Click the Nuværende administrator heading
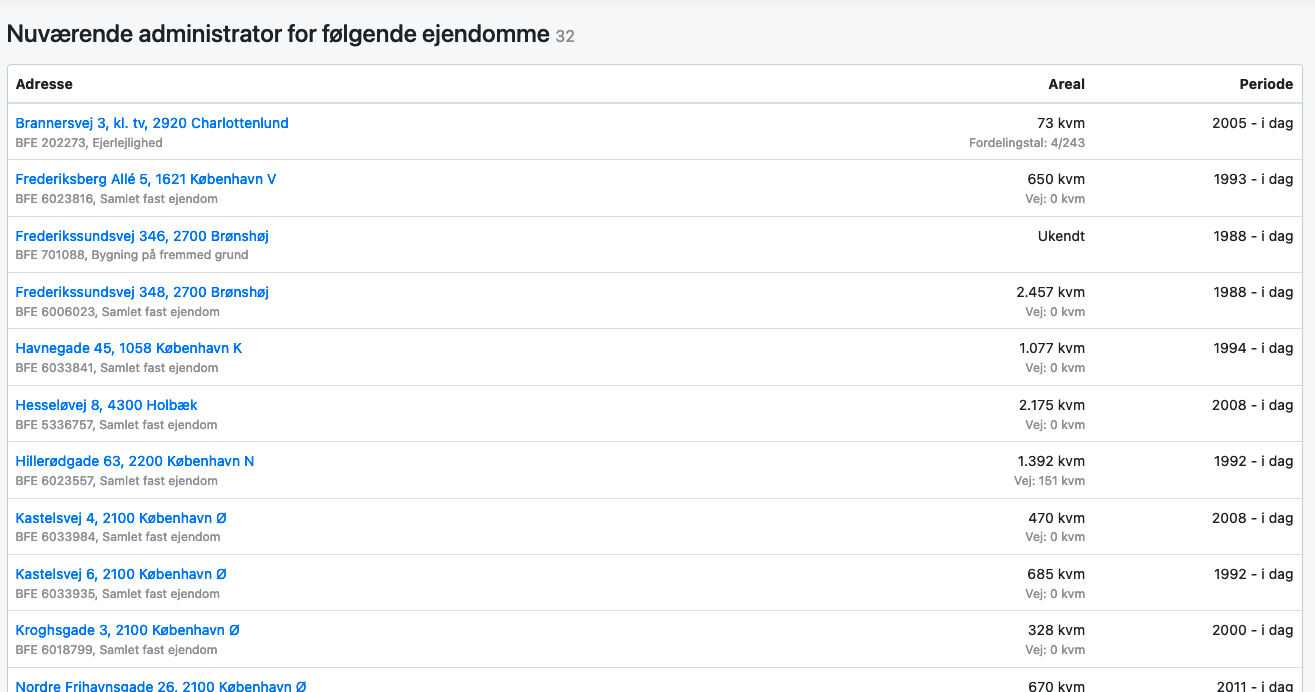1315x692 pixels. point(278,34)
